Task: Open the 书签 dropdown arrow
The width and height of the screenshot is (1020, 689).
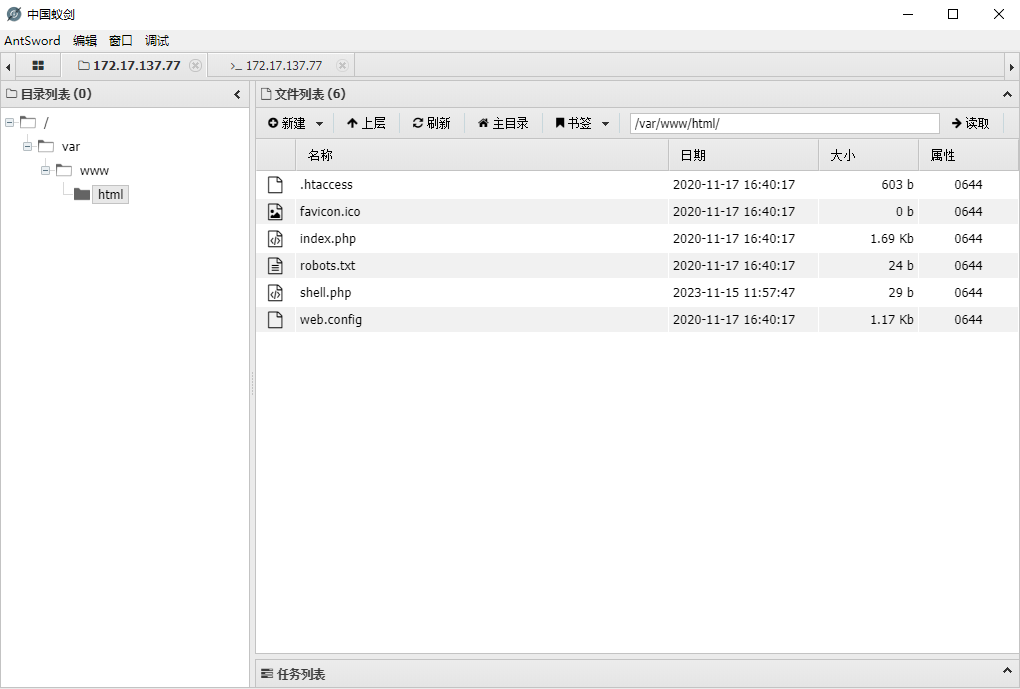Action: point(606,124)
